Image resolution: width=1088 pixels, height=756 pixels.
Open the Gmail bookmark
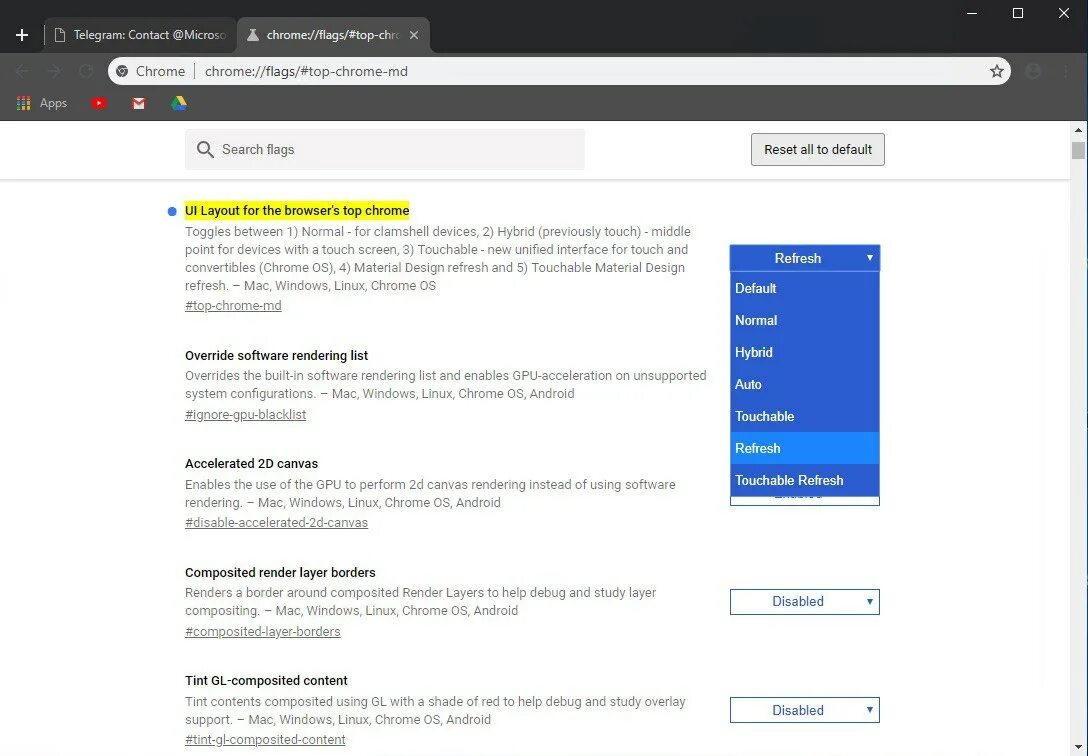click(139, 103)
